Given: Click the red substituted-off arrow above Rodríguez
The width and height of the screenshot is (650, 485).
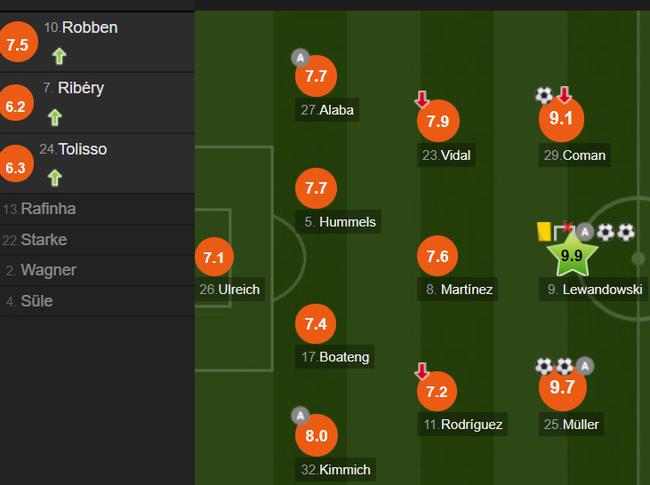Looking at the screenshot, I should [422, 371].
